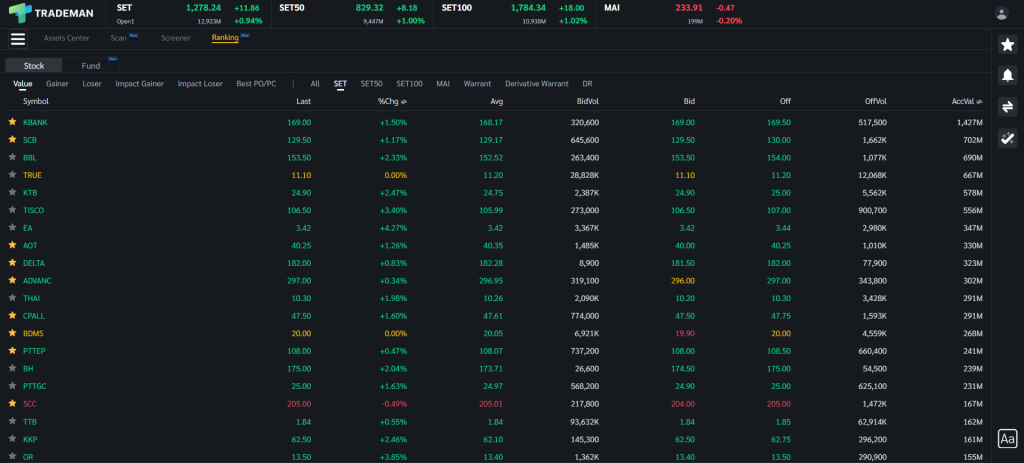Click the Symbol column header
Viewport: 1024px width, 463px height.
[x=36, y=101]
